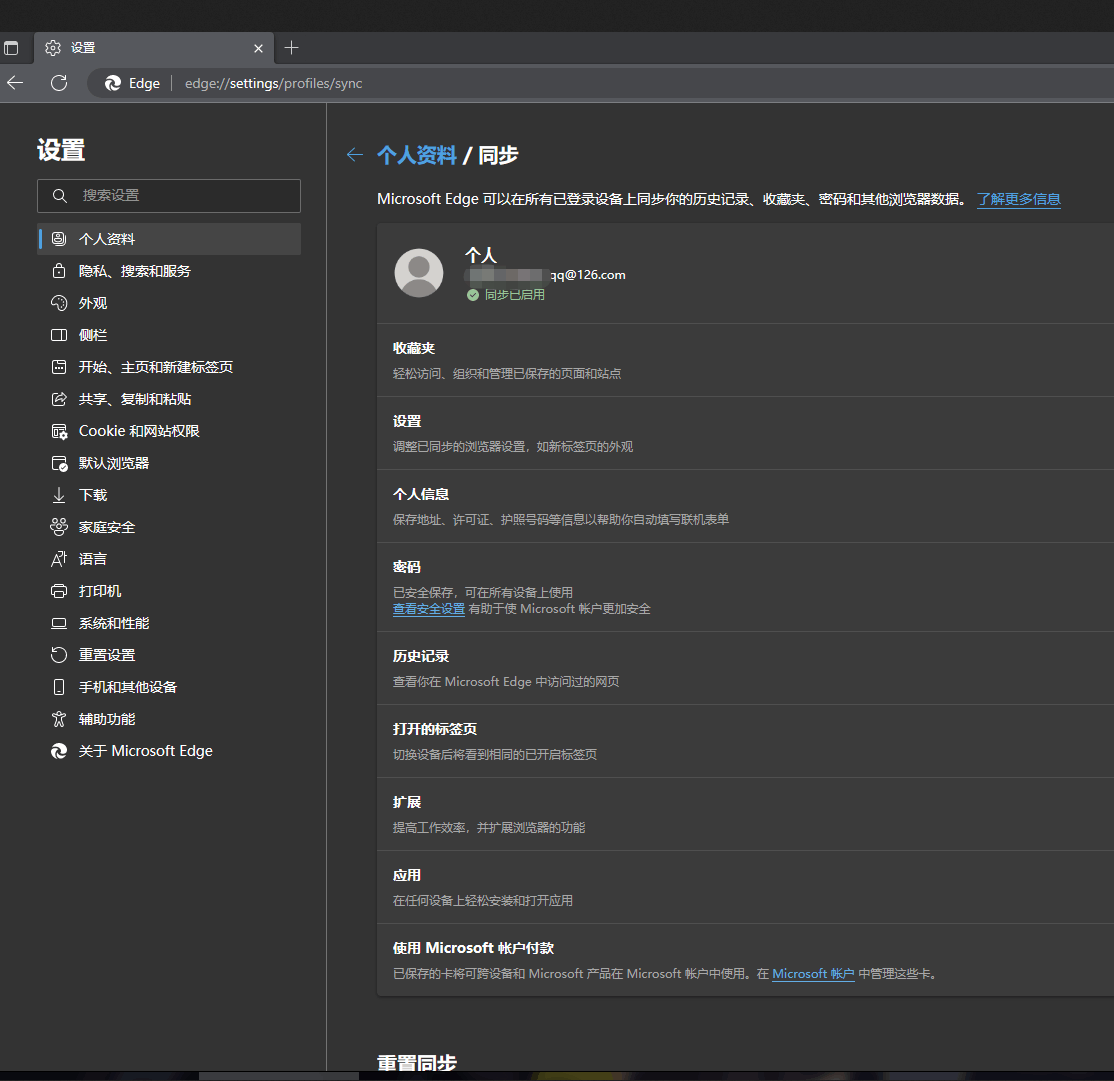Open 系统和性能 settings section
This screenshot has width=1114, height=1081.
coord(169,623)
